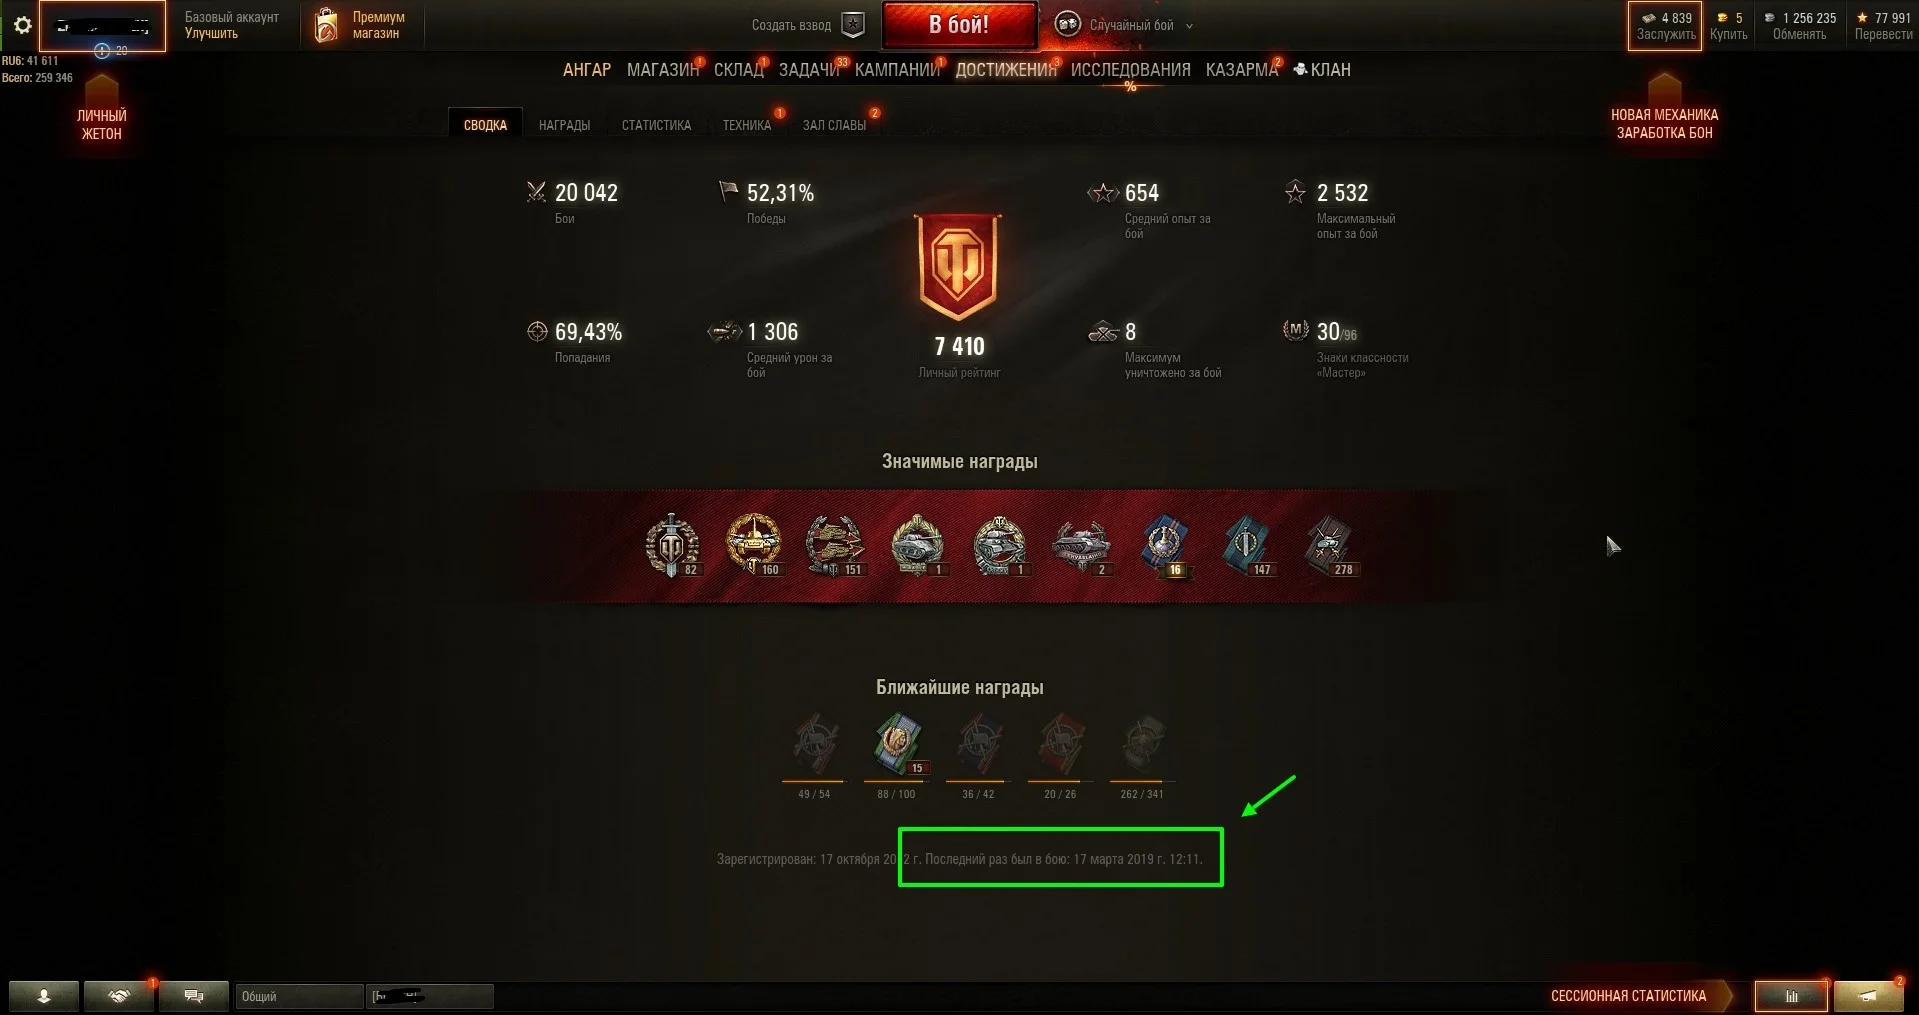The width and height of the screenshot is (1919, 1015).
Task: Click the В бой! battle button
Action: 959,25
